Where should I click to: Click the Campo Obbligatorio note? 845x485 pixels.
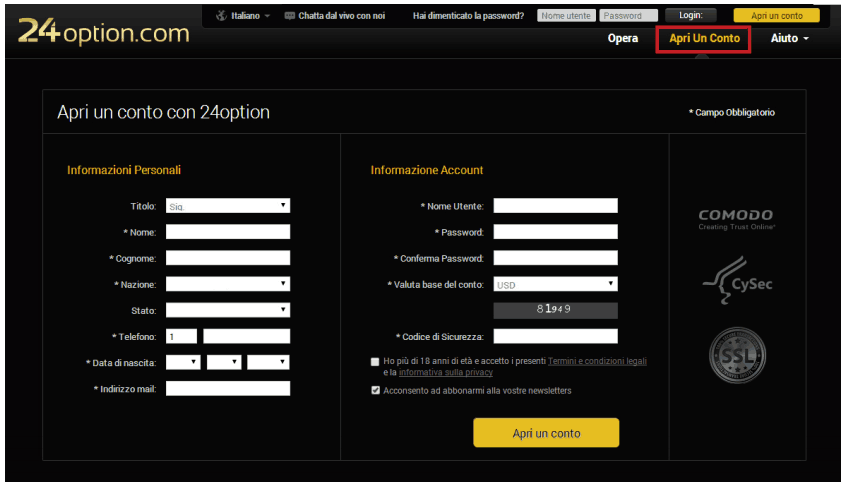click(732, 113)
